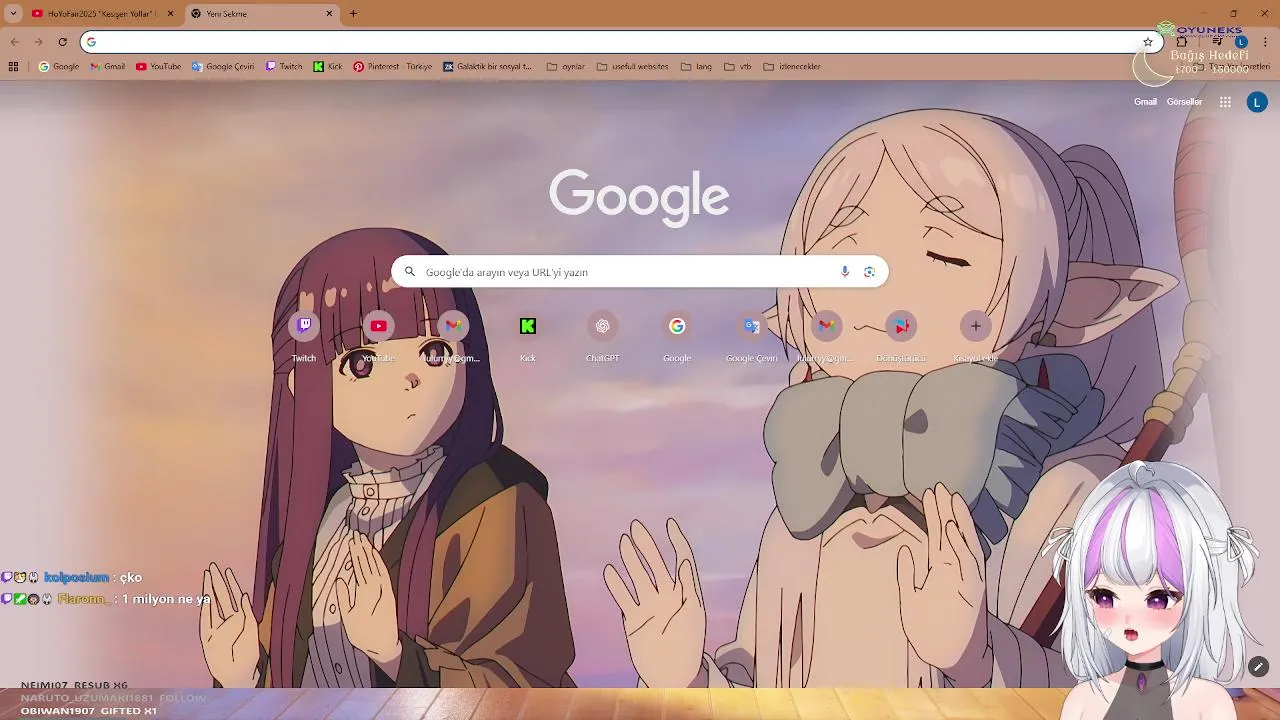Reload the page

(x=62, y=42)
